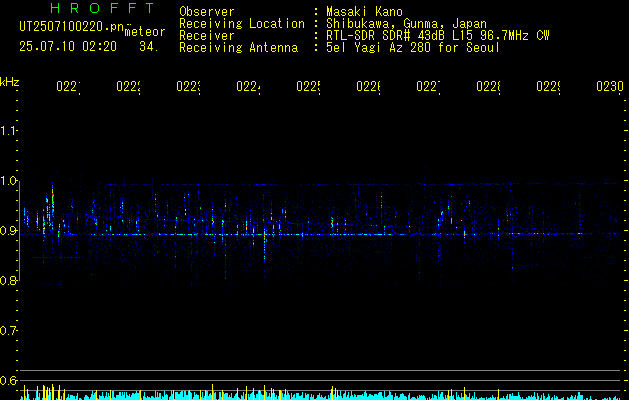The image size is (629, 400).
Task: Click the date stamp 25.07.10 02:20
Action: point(68,47)
